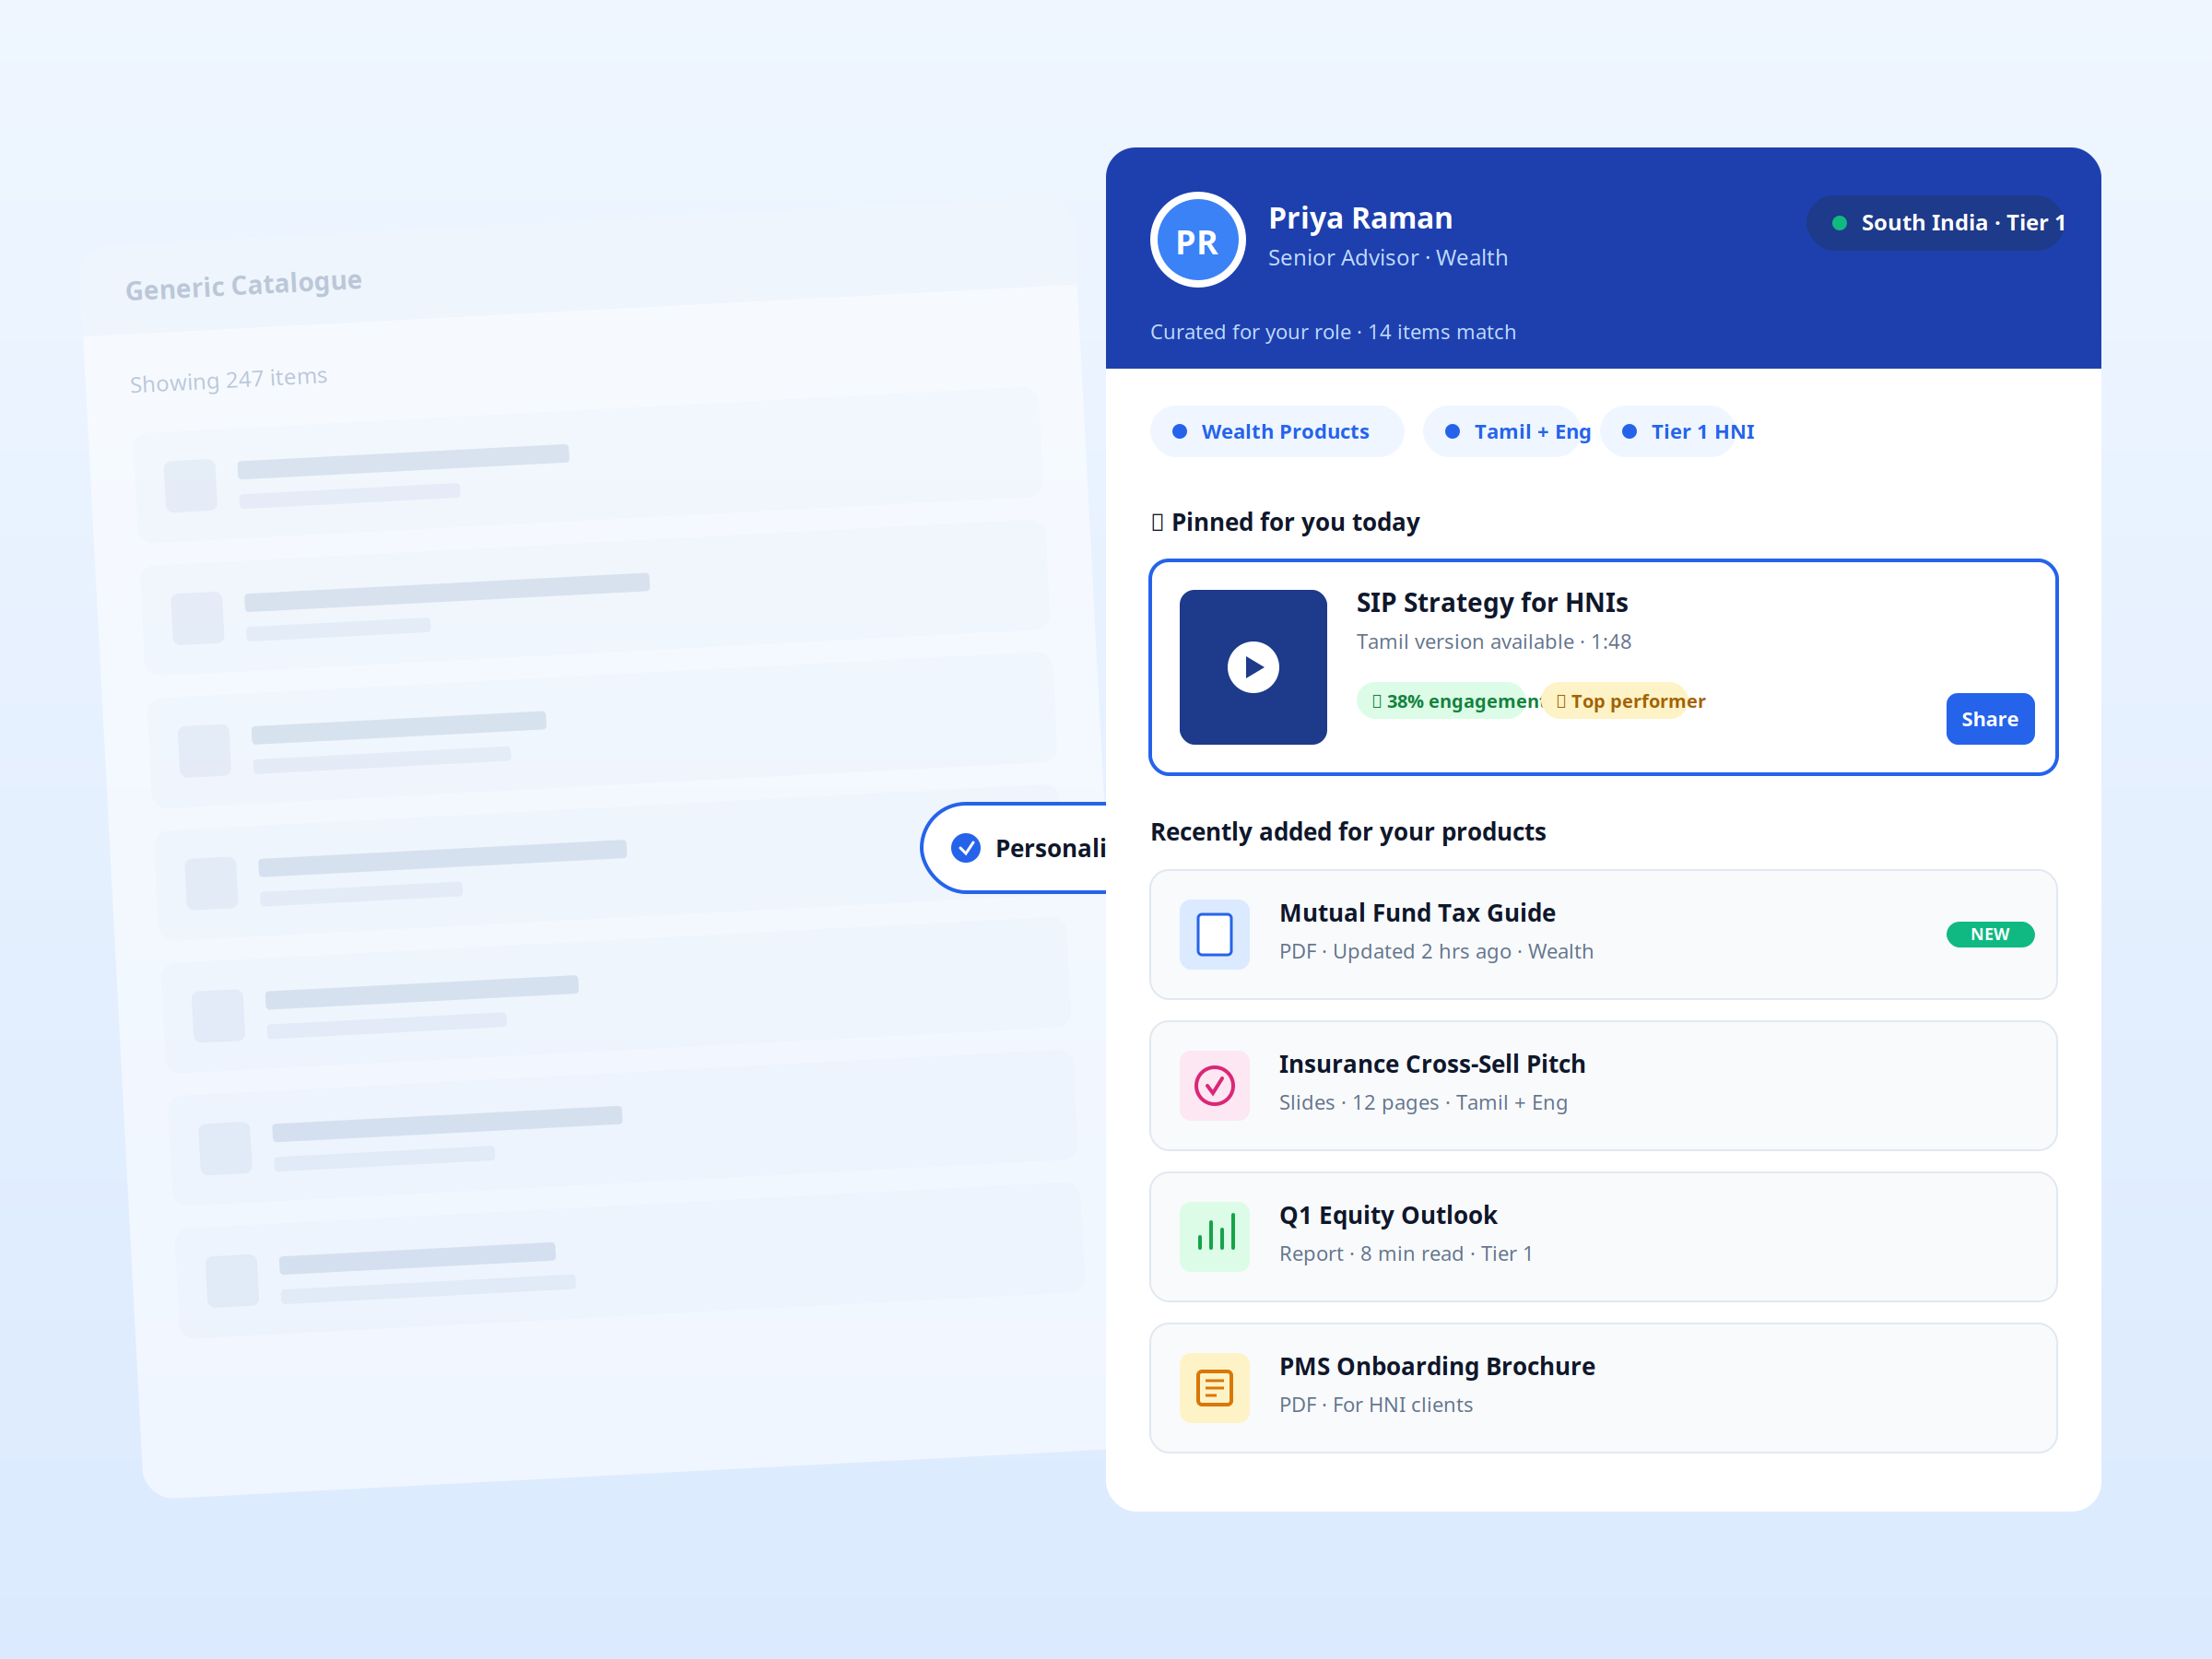Open SIP Strategy for HNIs title
Screen dimensions: 2212x1659
pyautogui.click(x=1492, y=603)
